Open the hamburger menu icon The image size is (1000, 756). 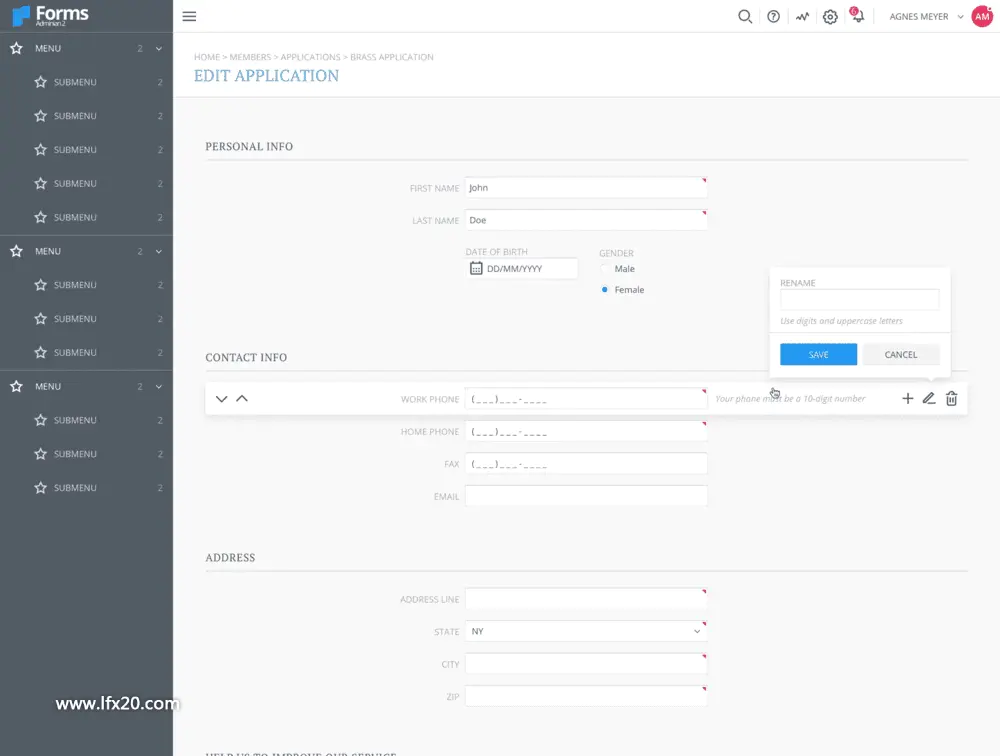click(x=189, y=17)
